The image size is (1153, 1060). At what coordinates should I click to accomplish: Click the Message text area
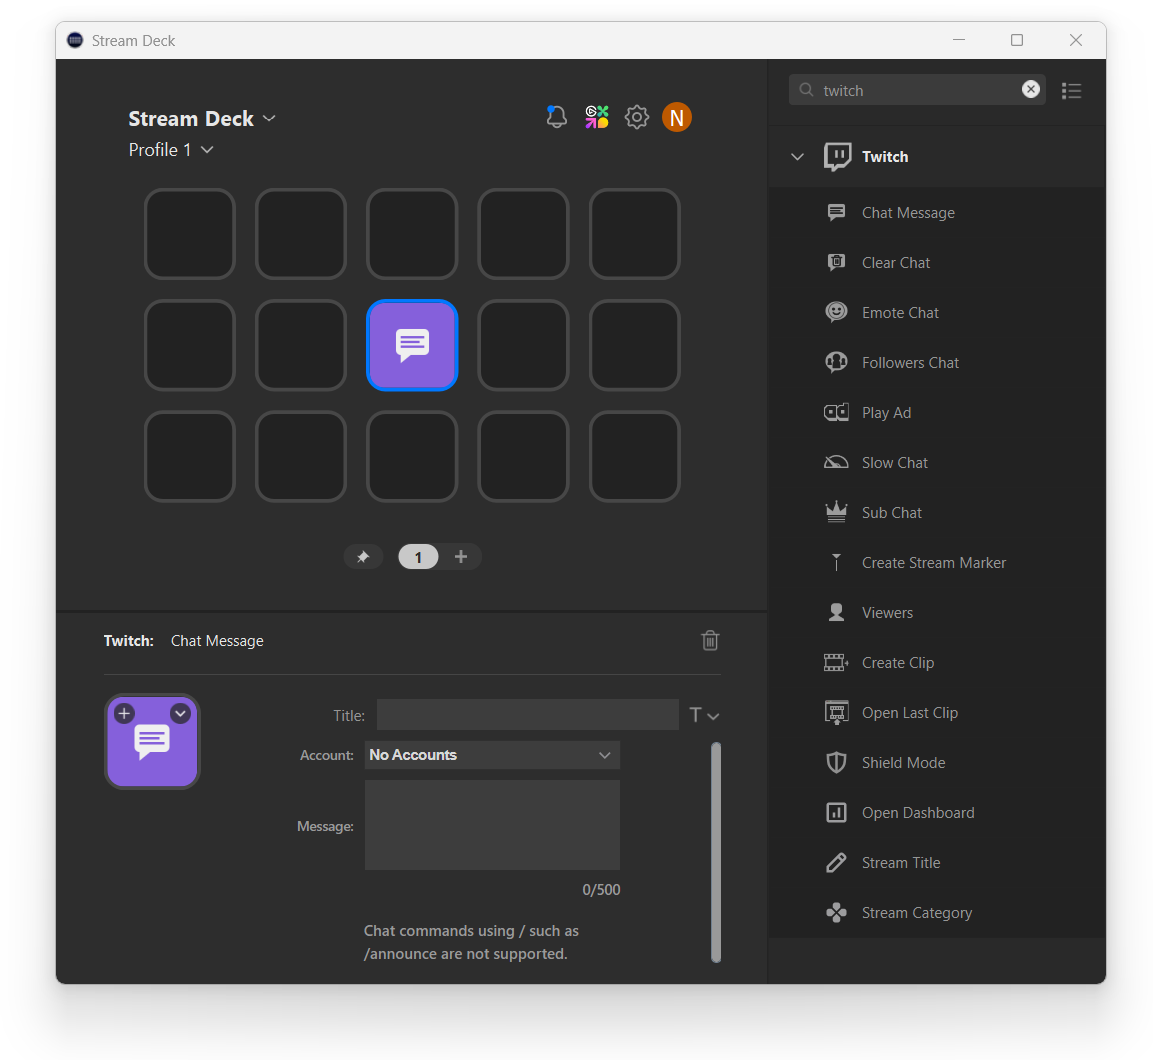pos(492,825)
